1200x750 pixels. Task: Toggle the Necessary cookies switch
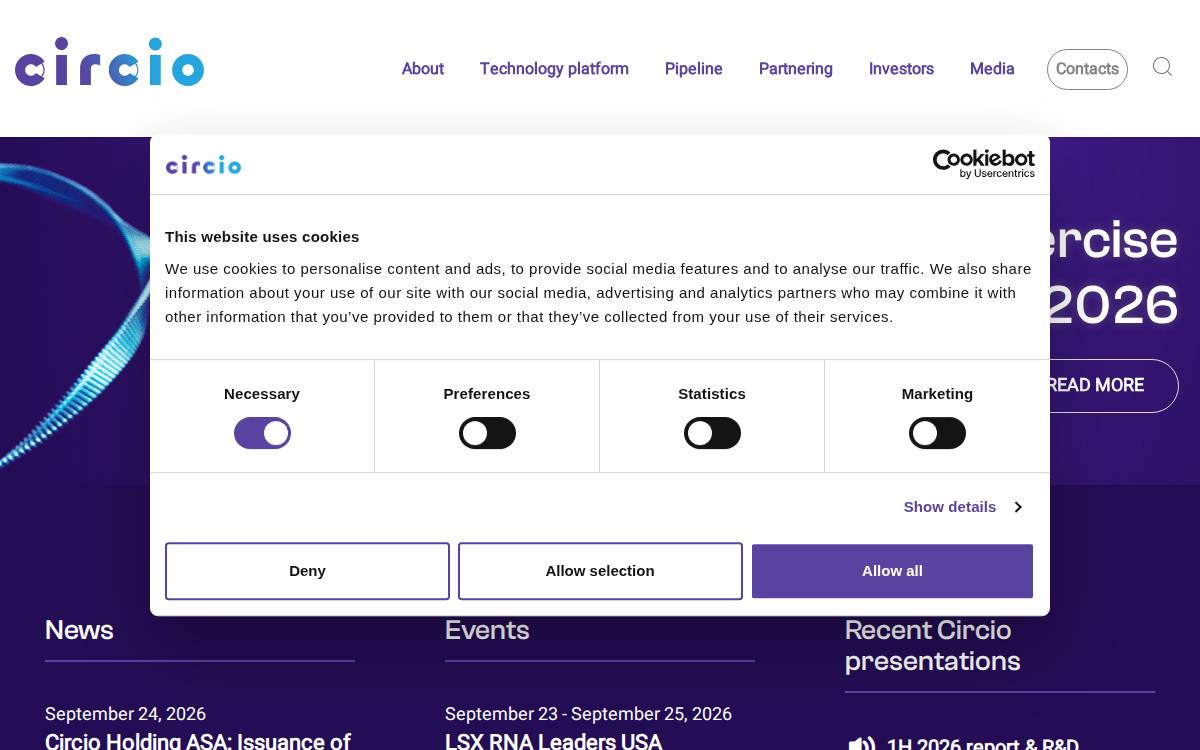tap(262, 433)
